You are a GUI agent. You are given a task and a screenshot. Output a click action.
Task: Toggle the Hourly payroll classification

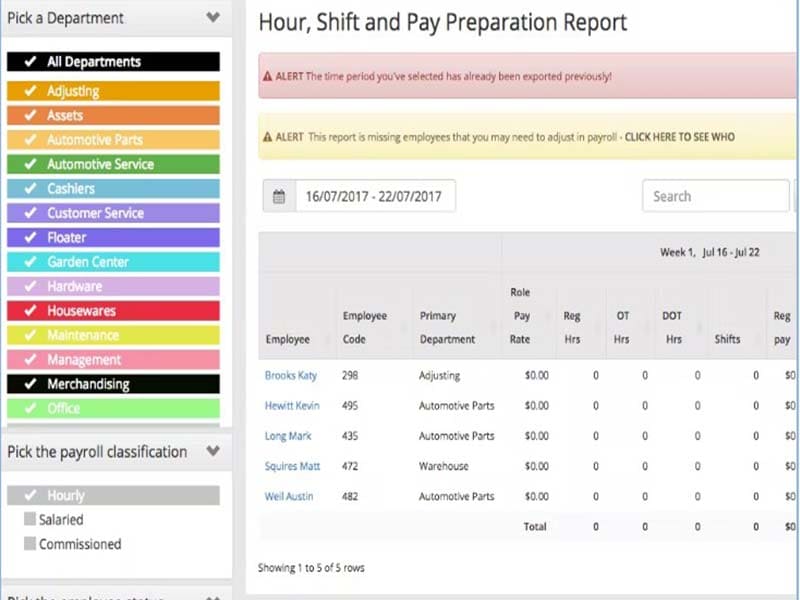tap(113, 495)
